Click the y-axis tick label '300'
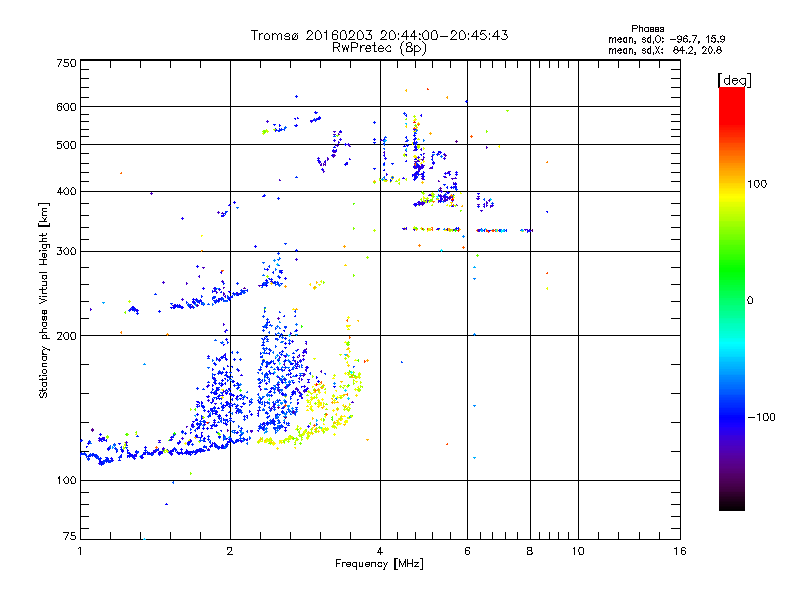Image resolution: width=800 pixels, height=600 pixels. [x=67, y=252]
